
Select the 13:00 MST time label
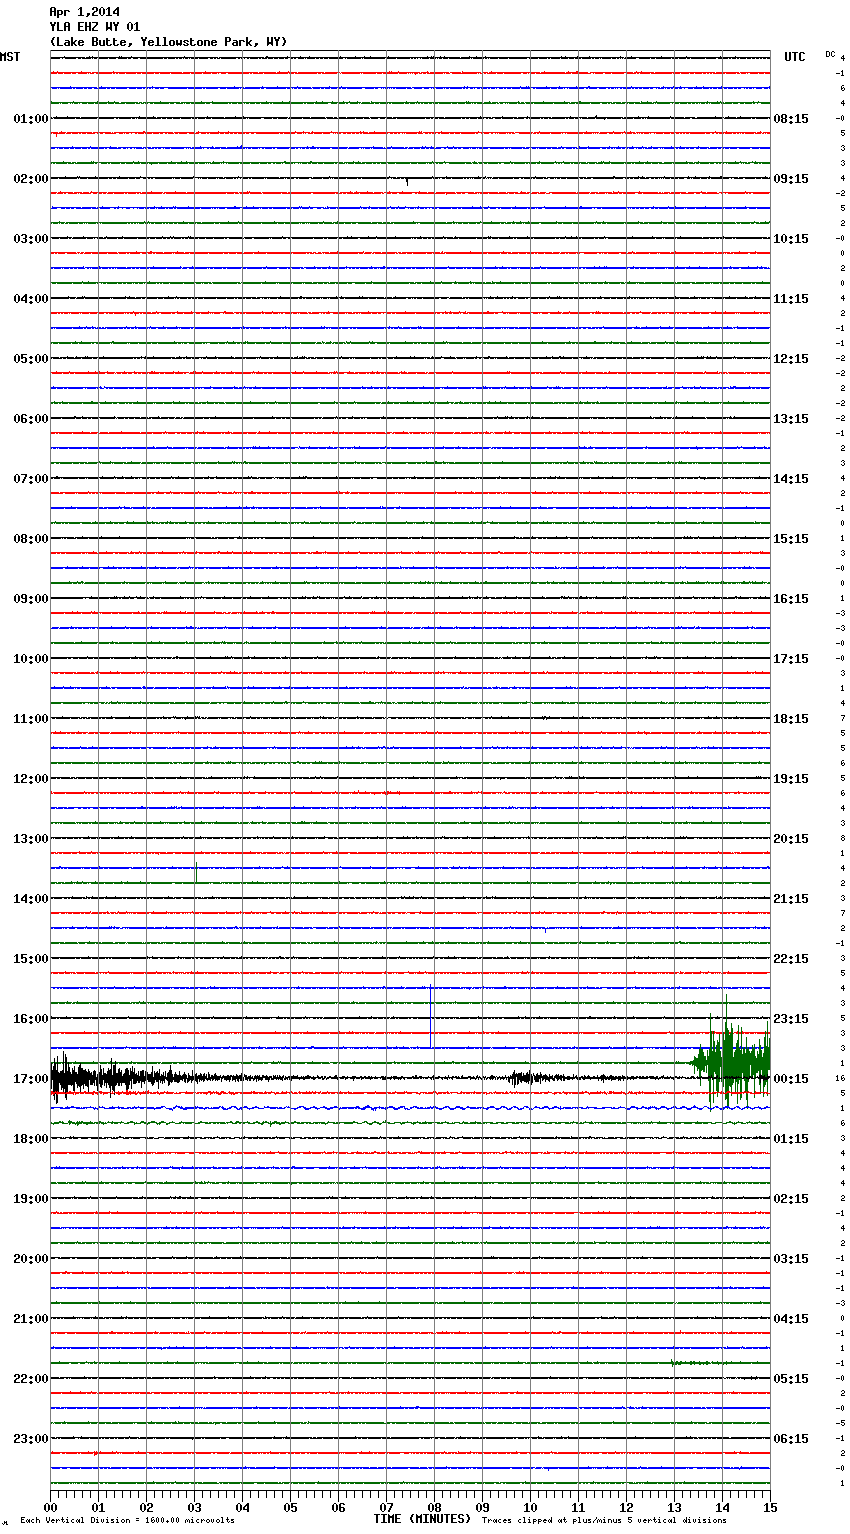click(31, 839)
